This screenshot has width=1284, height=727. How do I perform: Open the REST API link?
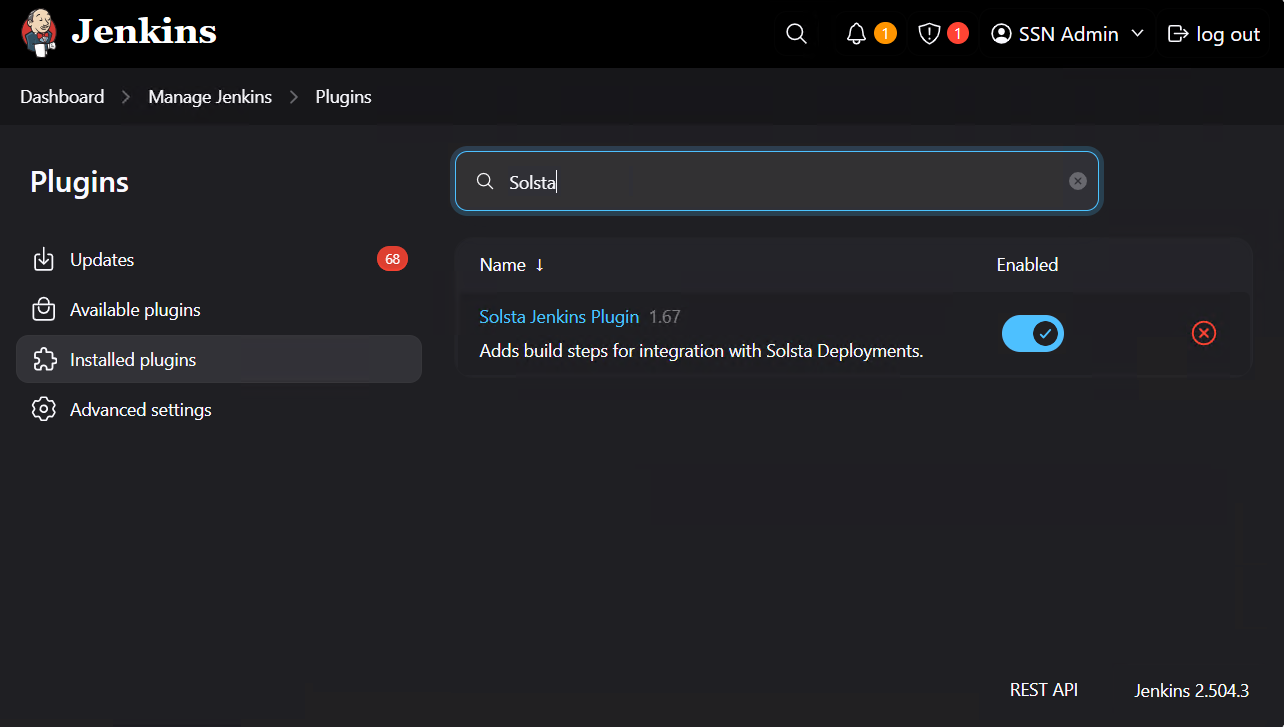point(1044,690)
